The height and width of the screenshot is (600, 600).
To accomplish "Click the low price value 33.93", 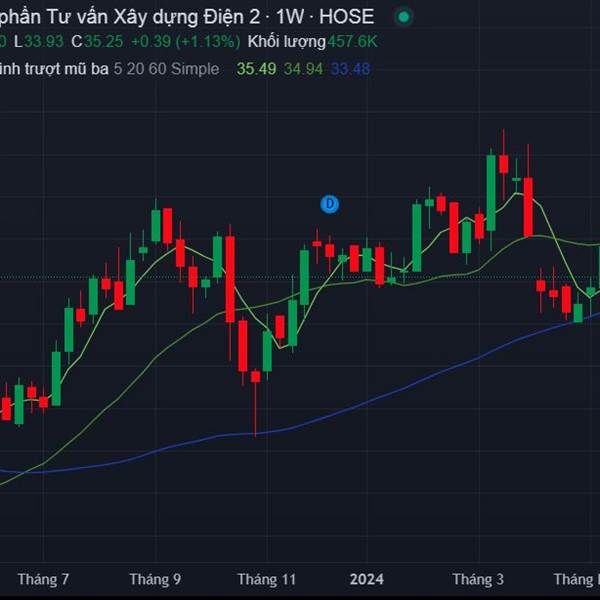I will coord(43,42).
